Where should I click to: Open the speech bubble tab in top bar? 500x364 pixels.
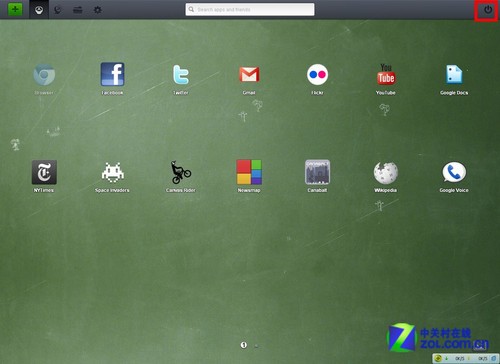click(x=58, y=10)
